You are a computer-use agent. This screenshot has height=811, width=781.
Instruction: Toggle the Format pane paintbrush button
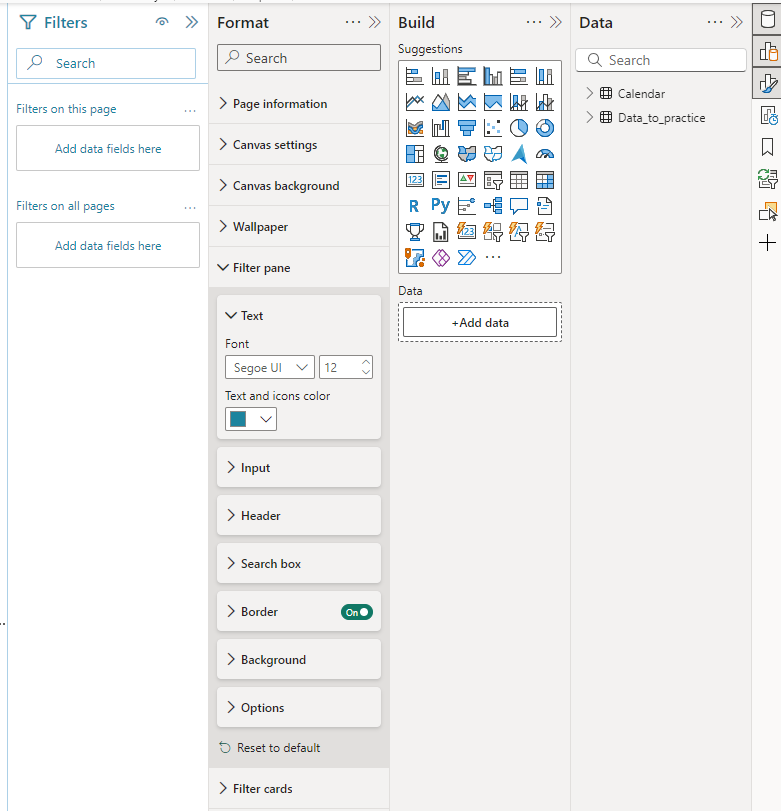(768, 83)
